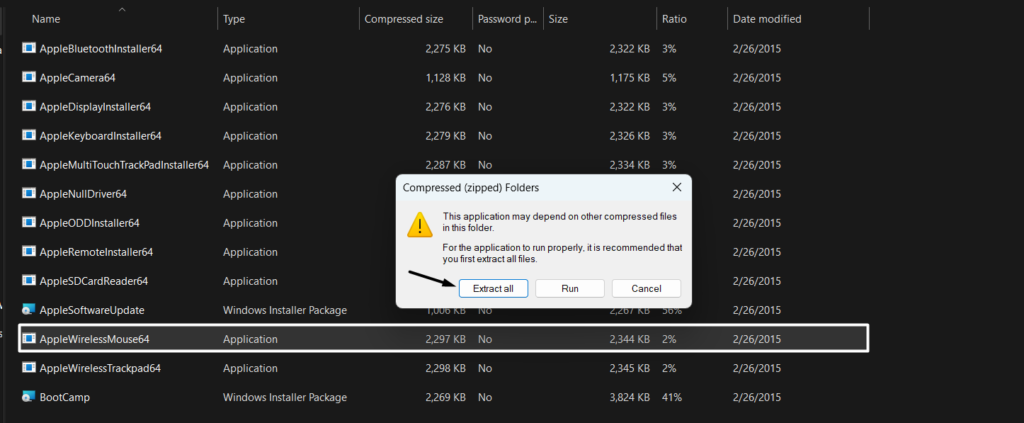Screen dimensions: 1024x423
Task: Click the AppleNullDriver64 application icon
Action: 29,193
